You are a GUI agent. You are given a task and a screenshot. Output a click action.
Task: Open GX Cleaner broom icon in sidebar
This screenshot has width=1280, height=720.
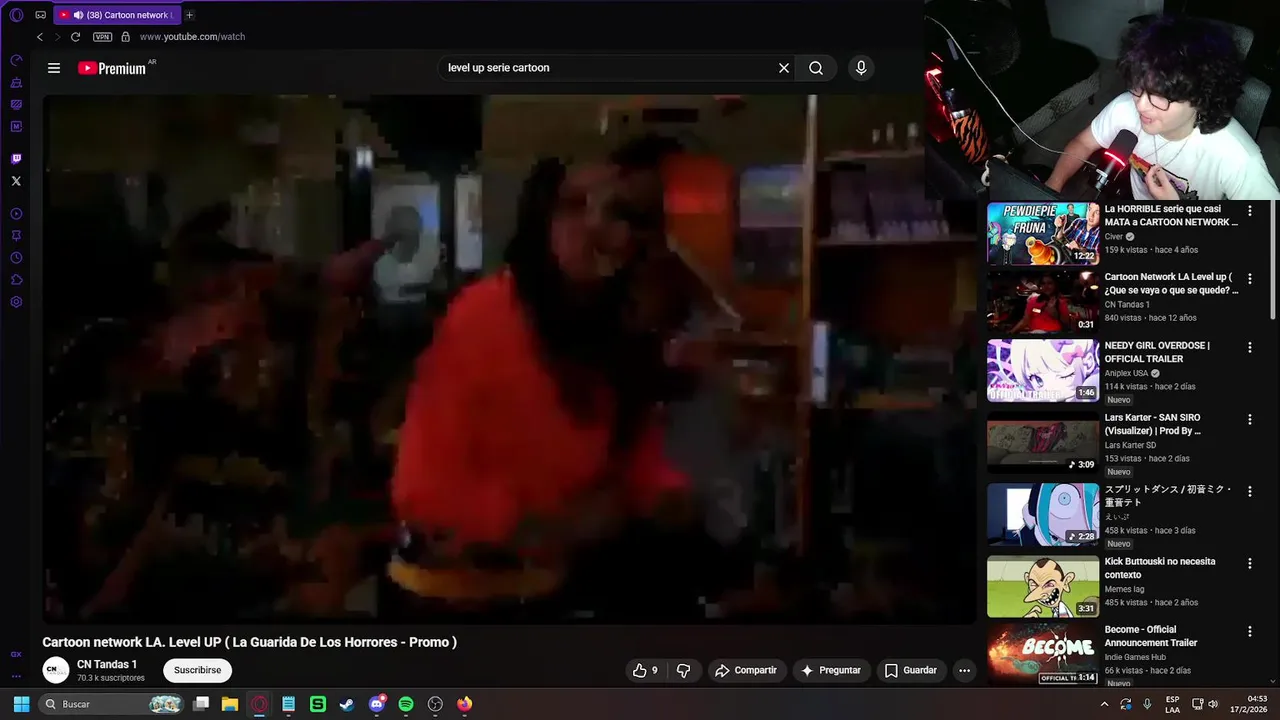[16, 83]
